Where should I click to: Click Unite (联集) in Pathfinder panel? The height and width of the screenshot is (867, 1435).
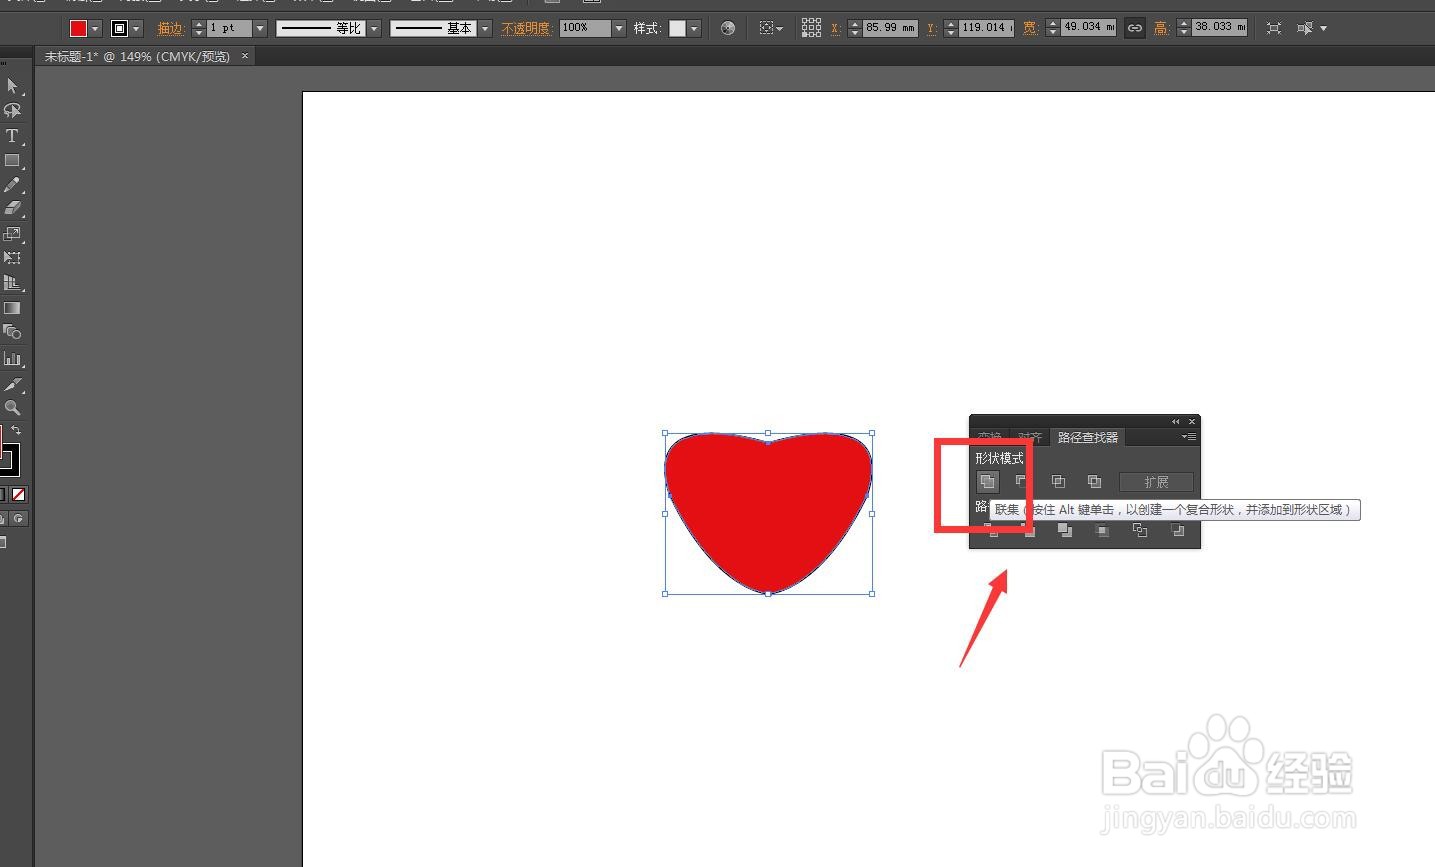(x=987, y=482)
